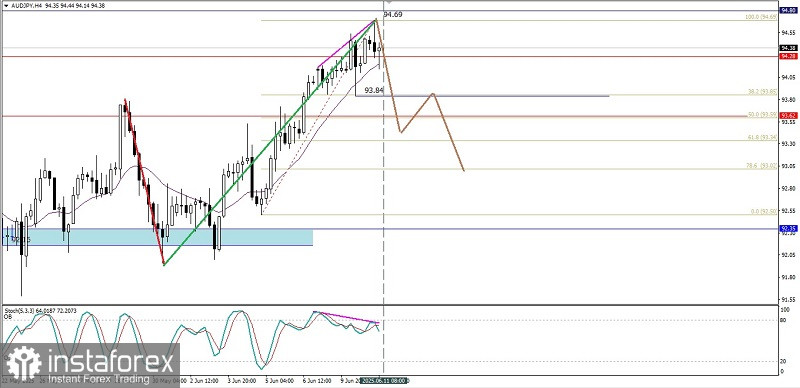Select the 100.0 (94.69) Fibonacci level label
Viewport: 800px width, 388px height.
(x=761, y=17)
